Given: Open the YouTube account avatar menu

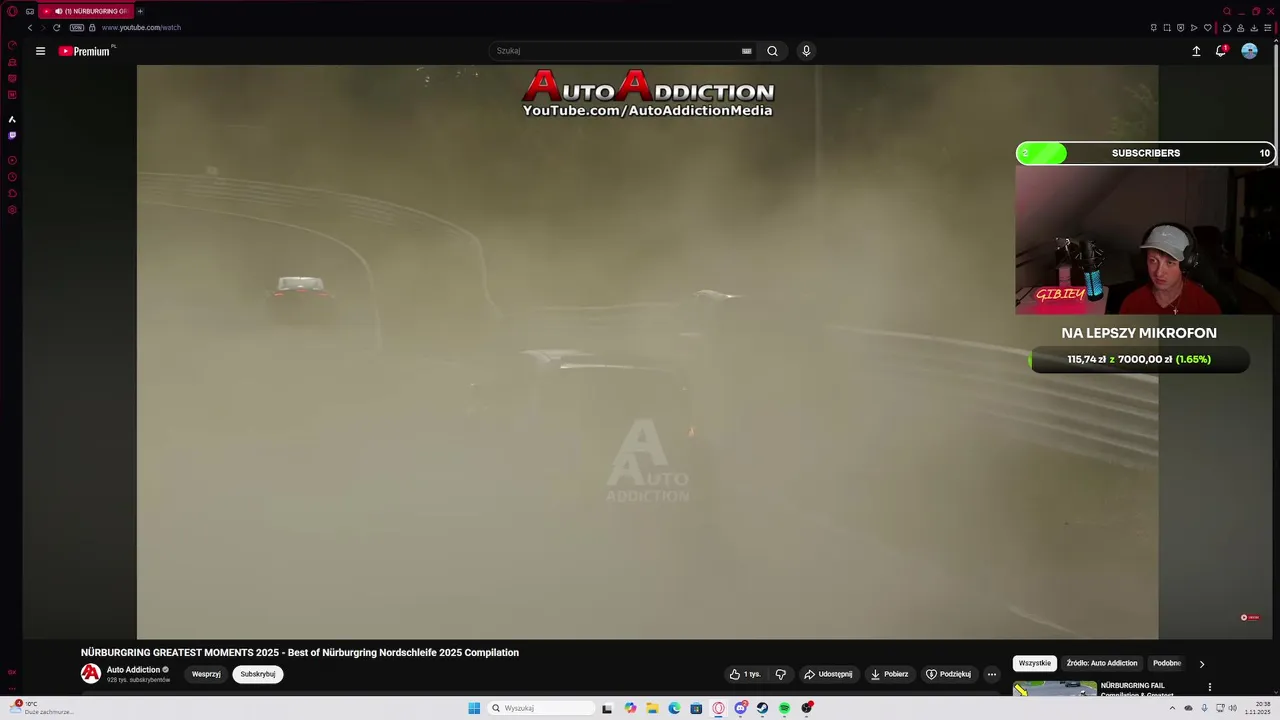Looking at the screenshot, I should (1249, 51).
